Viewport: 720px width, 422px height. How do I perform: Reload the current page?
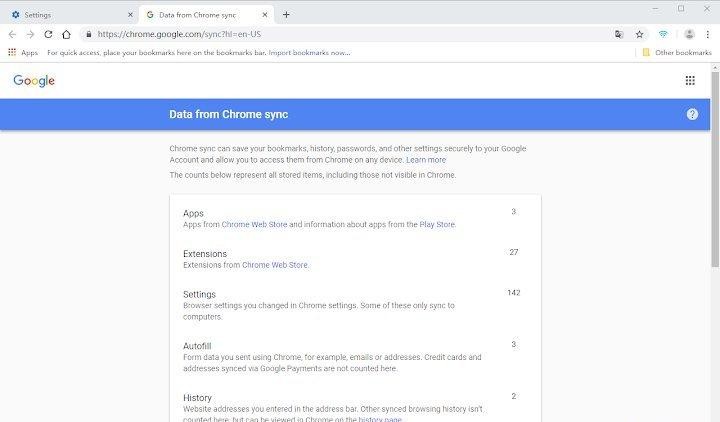click(x=47, y=34)
